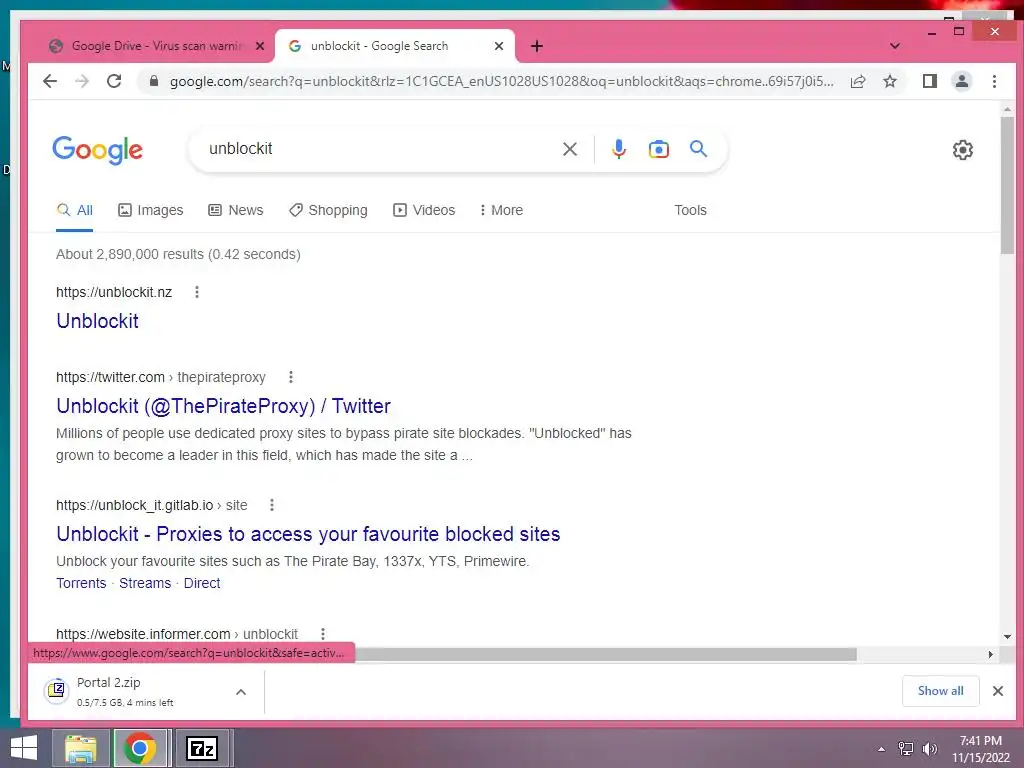
Task: Search by image with camera icon
Action: 658,149
